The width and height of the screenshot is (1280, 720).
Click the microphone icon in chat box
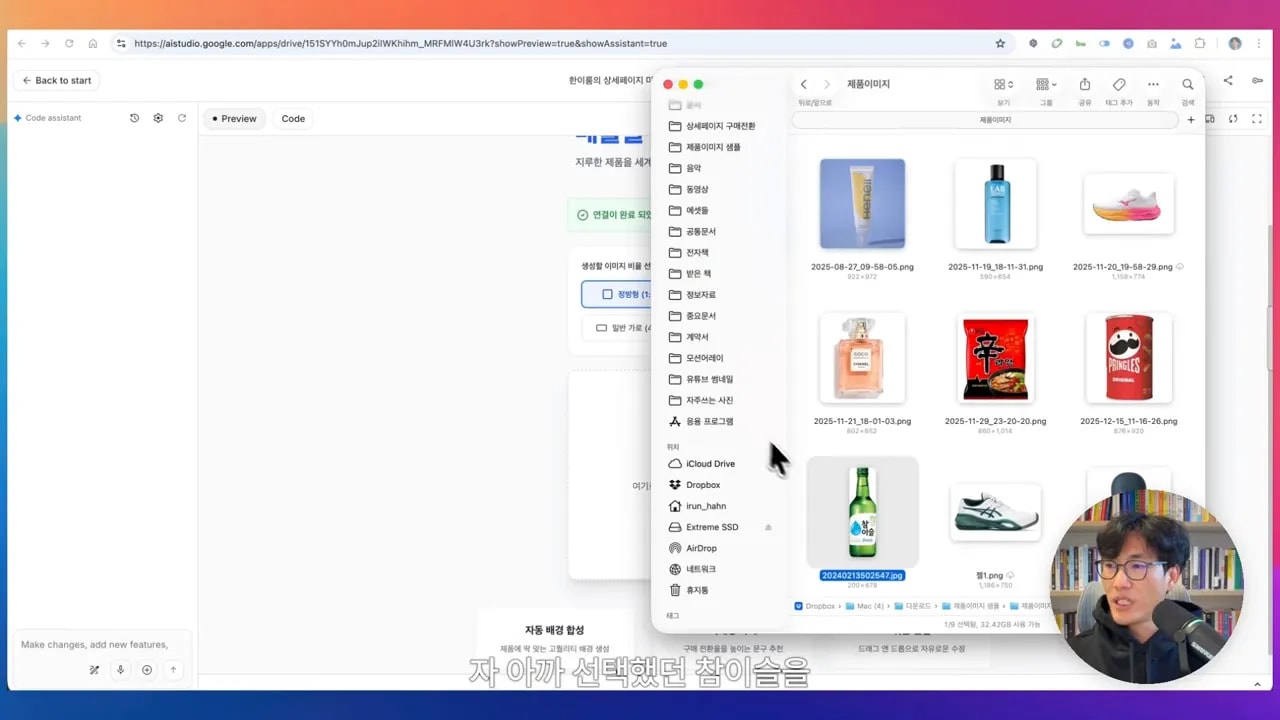point(120,670)
